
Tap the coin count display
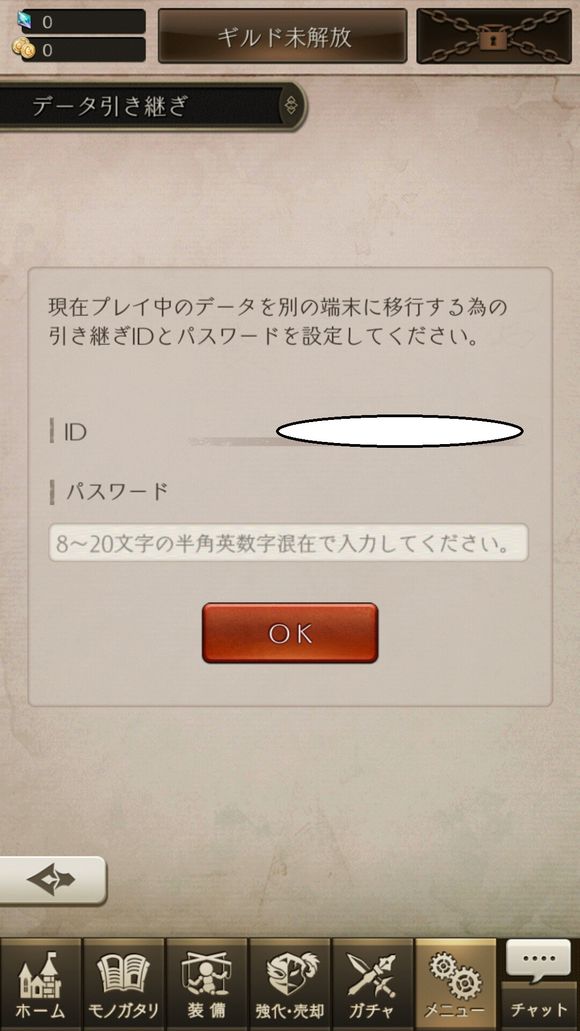tap(84, 50)
